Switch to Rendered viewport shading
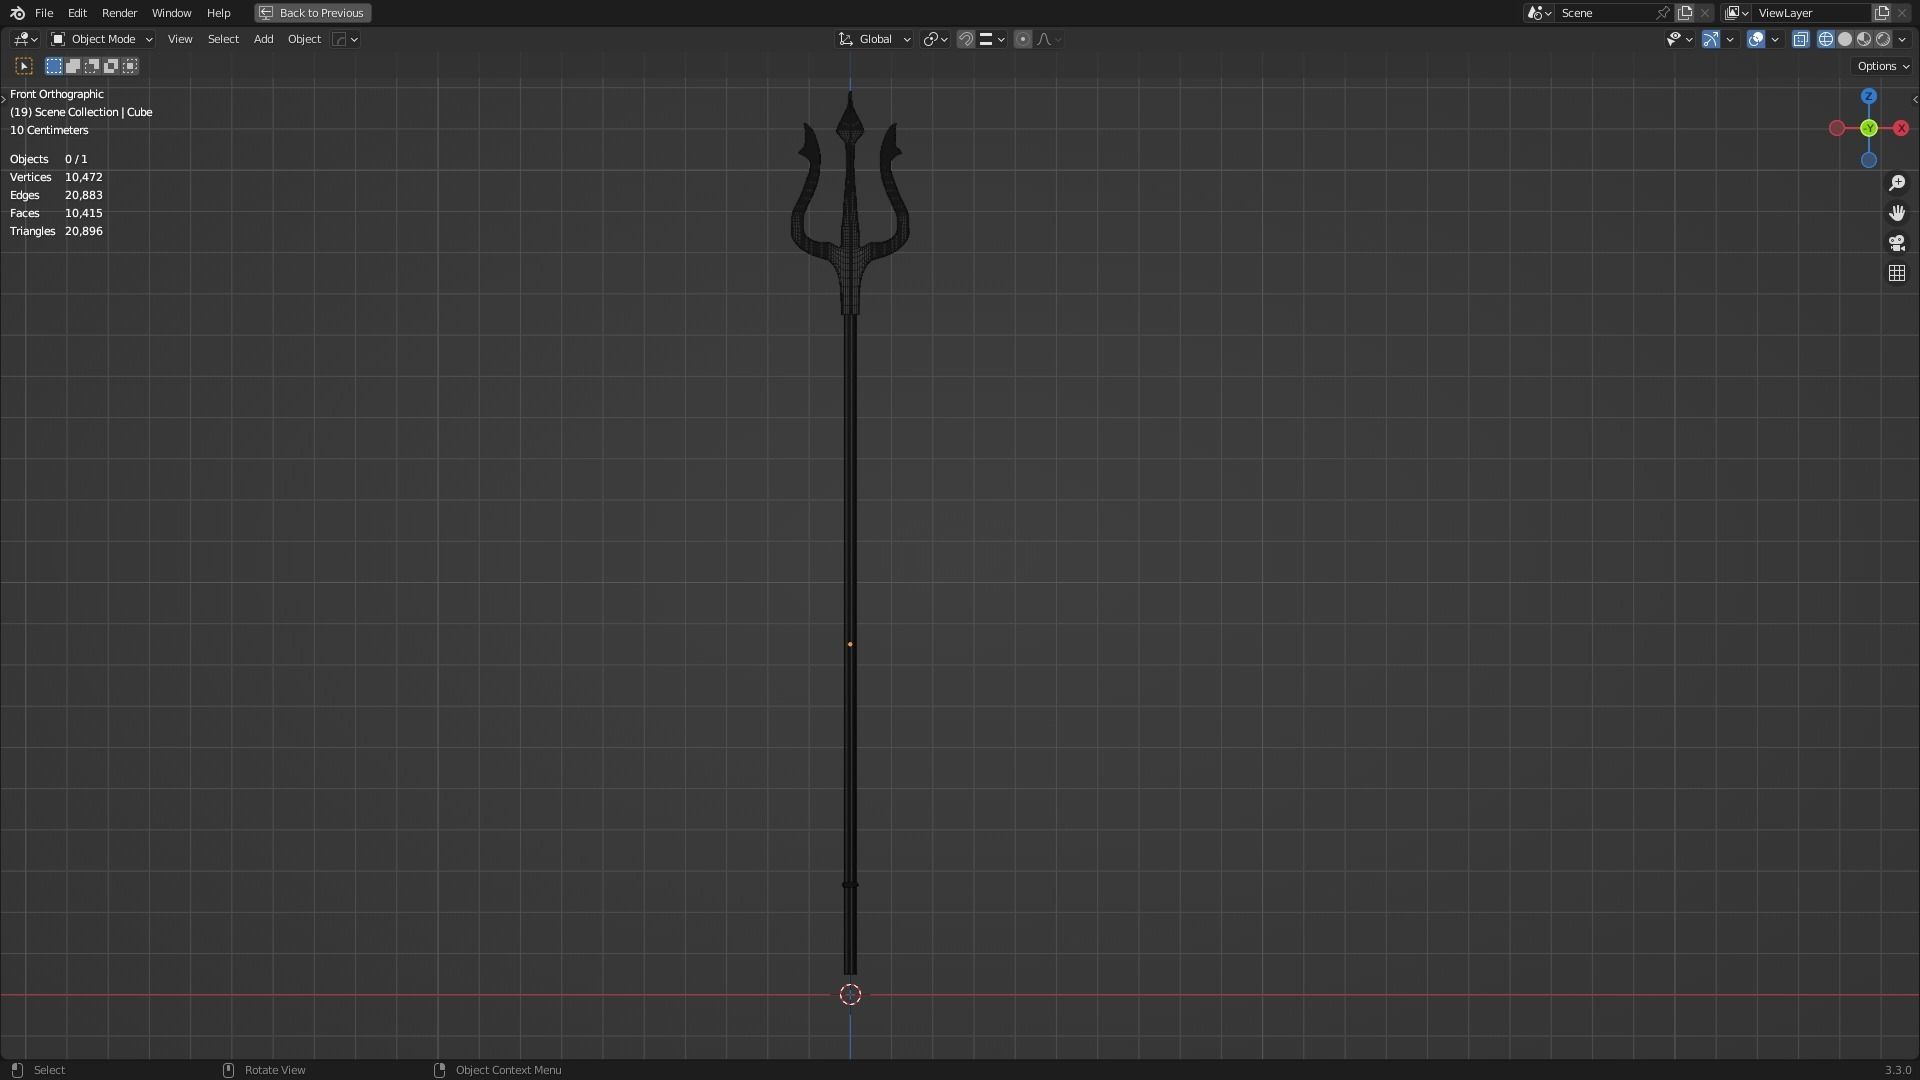The height and width of the screenshot is (1080, 1920). click(1883, 39)
